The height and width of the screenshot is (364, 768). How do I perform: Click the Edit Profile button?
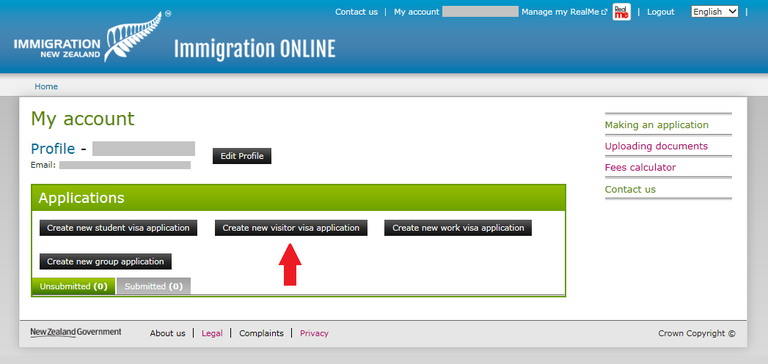(242, 156)
